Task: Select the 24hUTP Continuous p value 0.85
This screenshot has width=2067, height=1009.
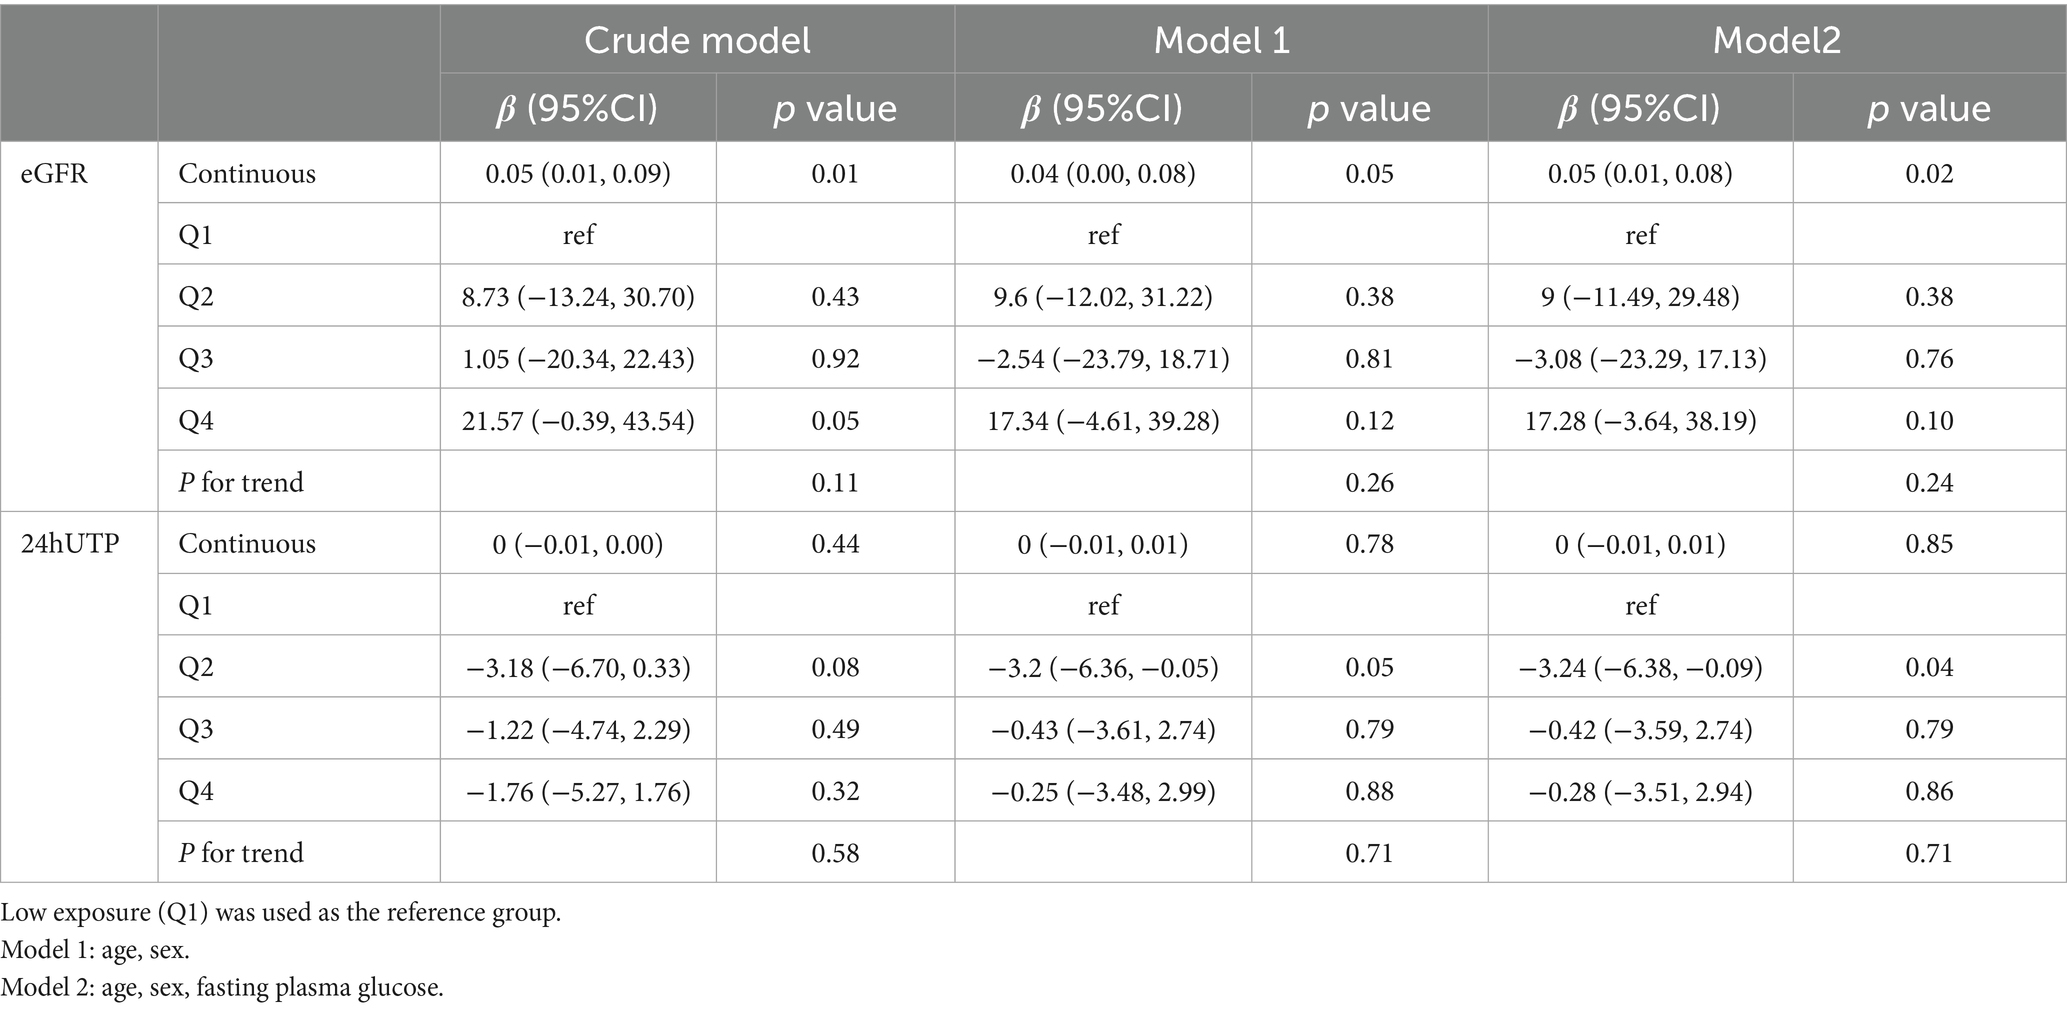Action: click(x=1929, y=544)
